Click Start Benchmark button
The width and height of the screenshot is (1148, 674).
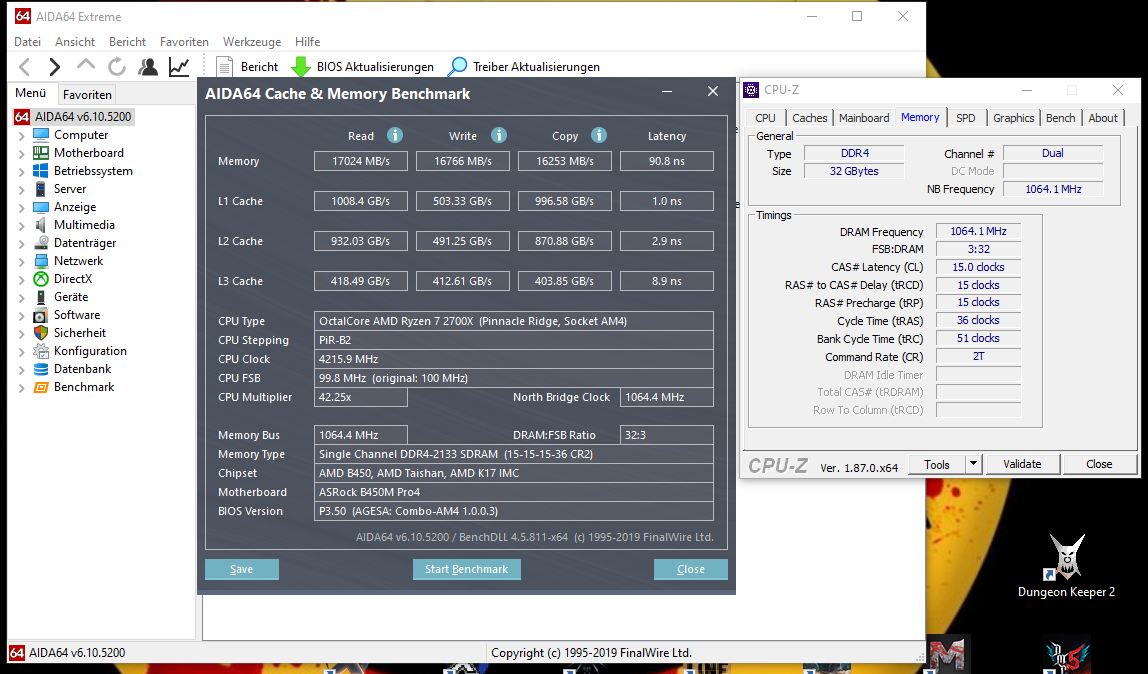pos(466,569)
